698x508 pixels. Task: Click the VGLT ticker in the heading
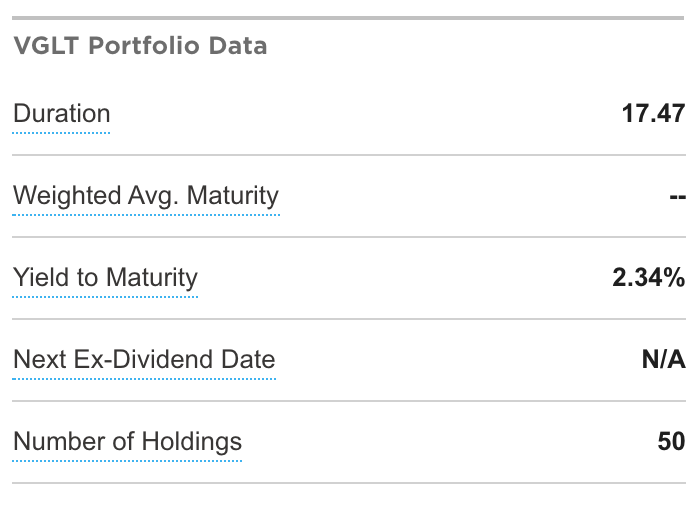coord(46,46)
